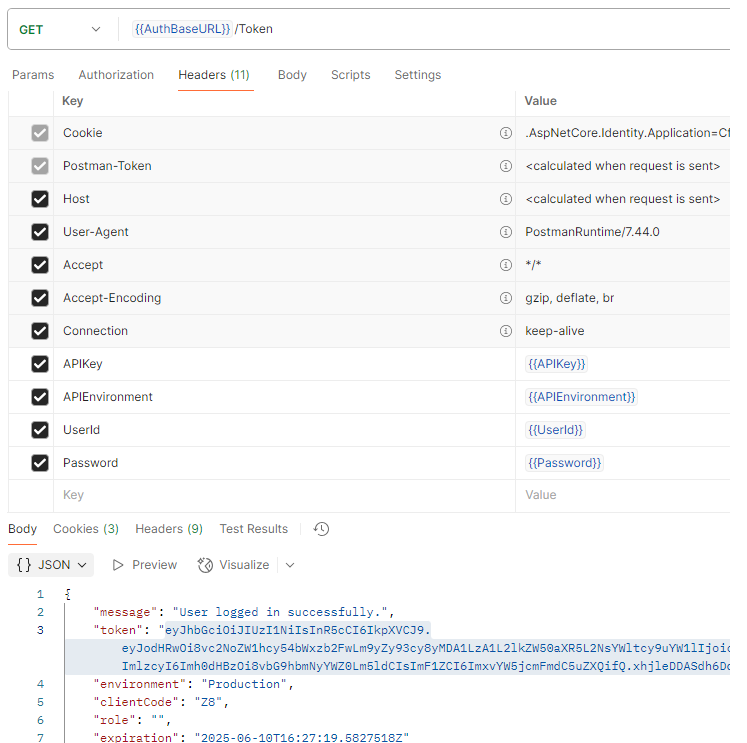Expand the Visualize options chevron
Image resolution: width=747 pixels, height=743 pixels.
[x=290, y=565]
